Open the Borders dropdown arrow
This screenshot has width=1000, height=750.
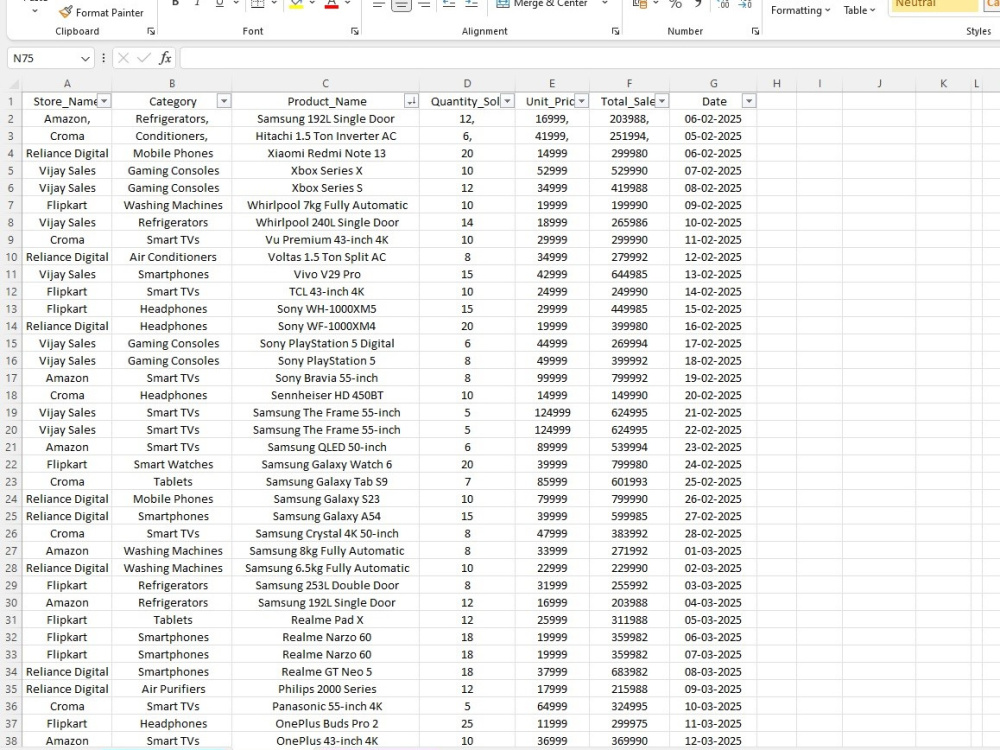coord(274,3)
